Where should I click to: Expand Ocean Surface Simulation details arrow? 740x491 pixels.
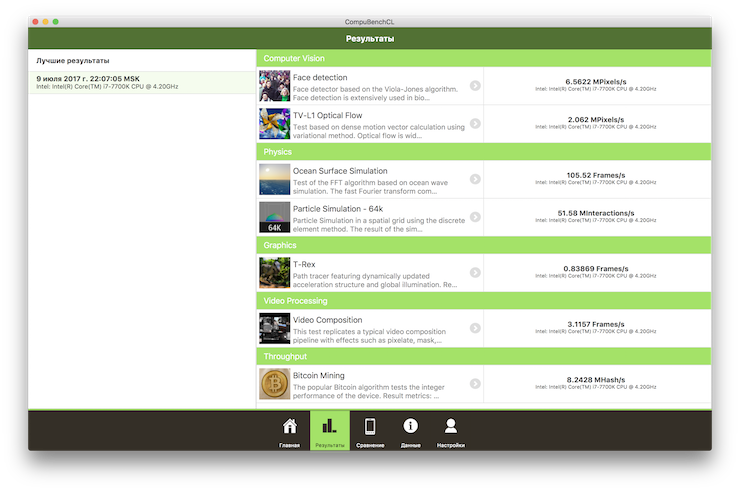tap(475, 179)
